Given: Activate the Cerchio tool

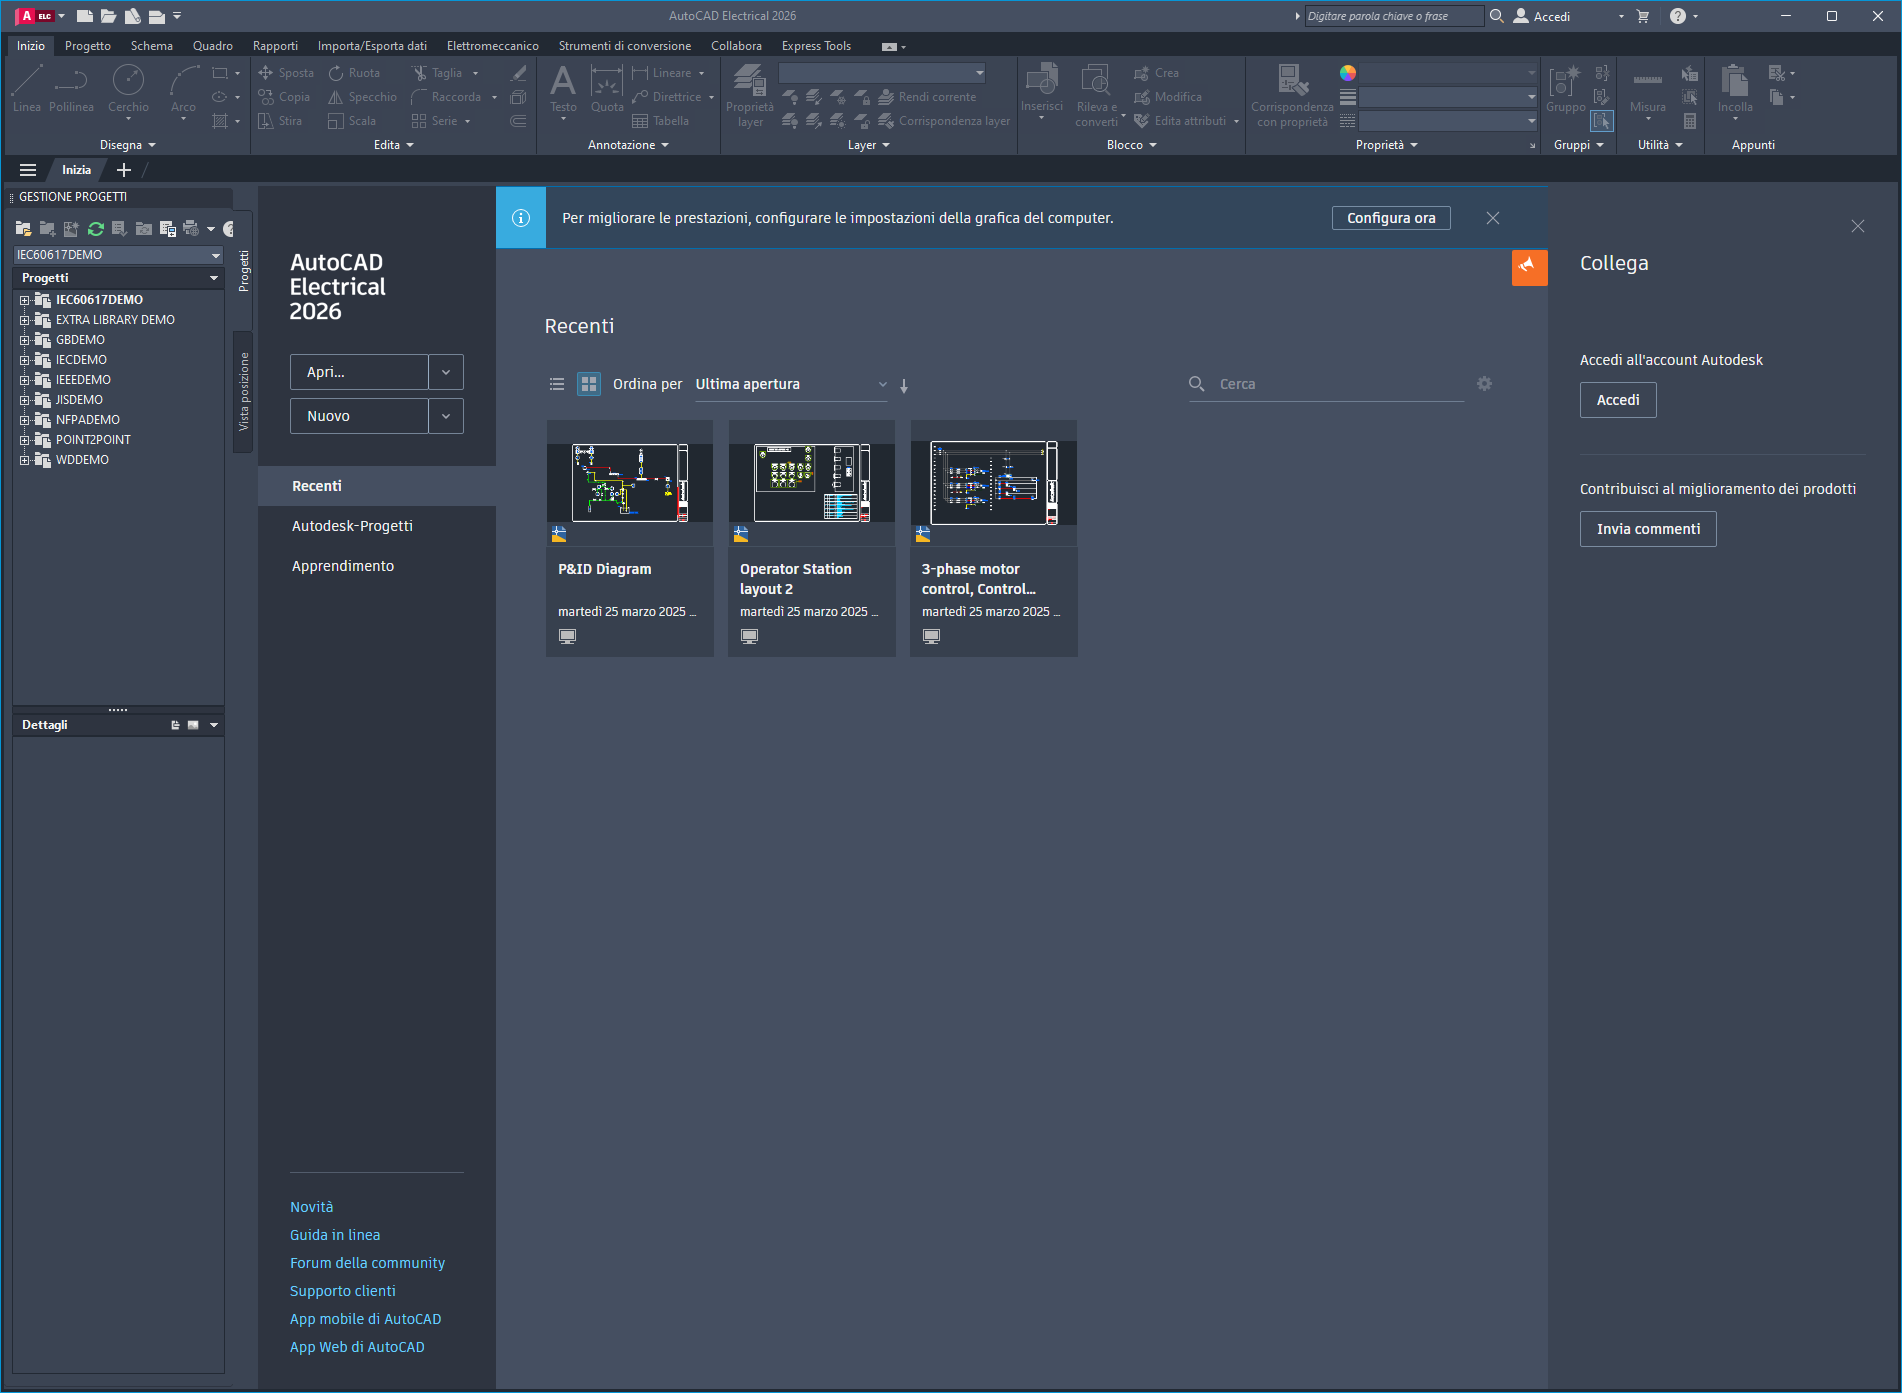Looking at the screenshot, I should pos(128,89).
